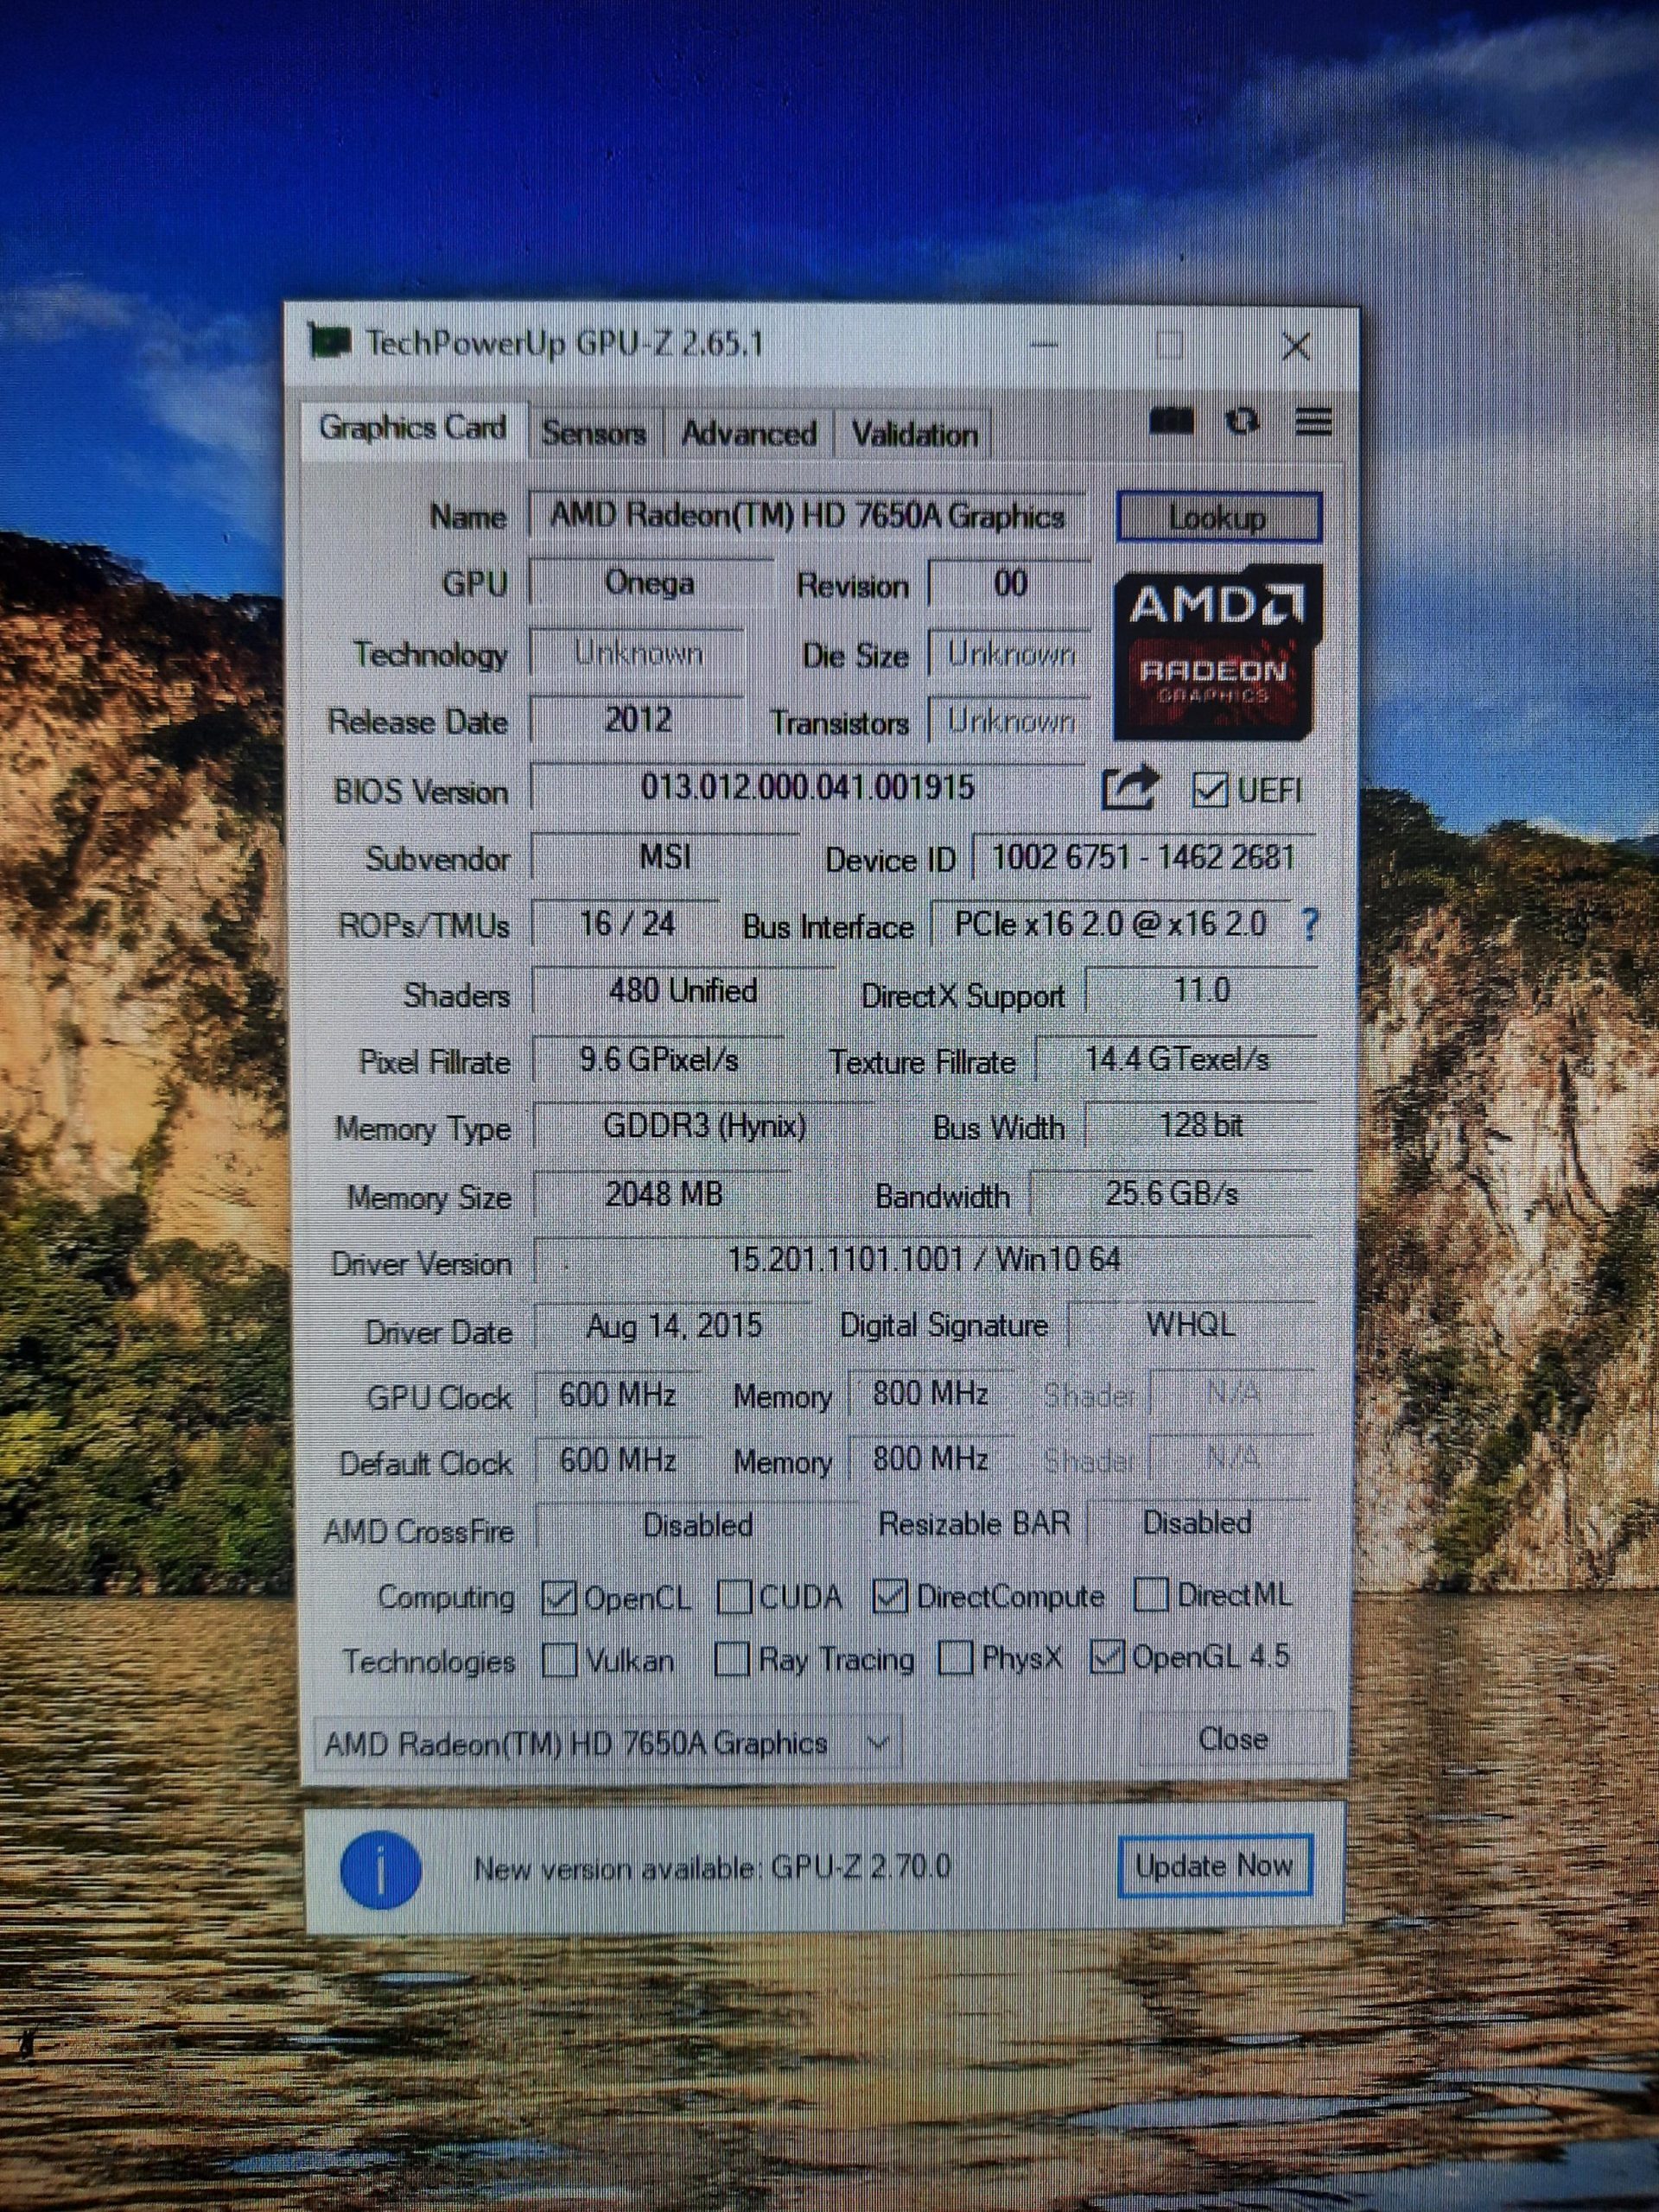Click the Close button
Viewport: 1659px width, 2212px height.
click(x=1233, y=1739)
